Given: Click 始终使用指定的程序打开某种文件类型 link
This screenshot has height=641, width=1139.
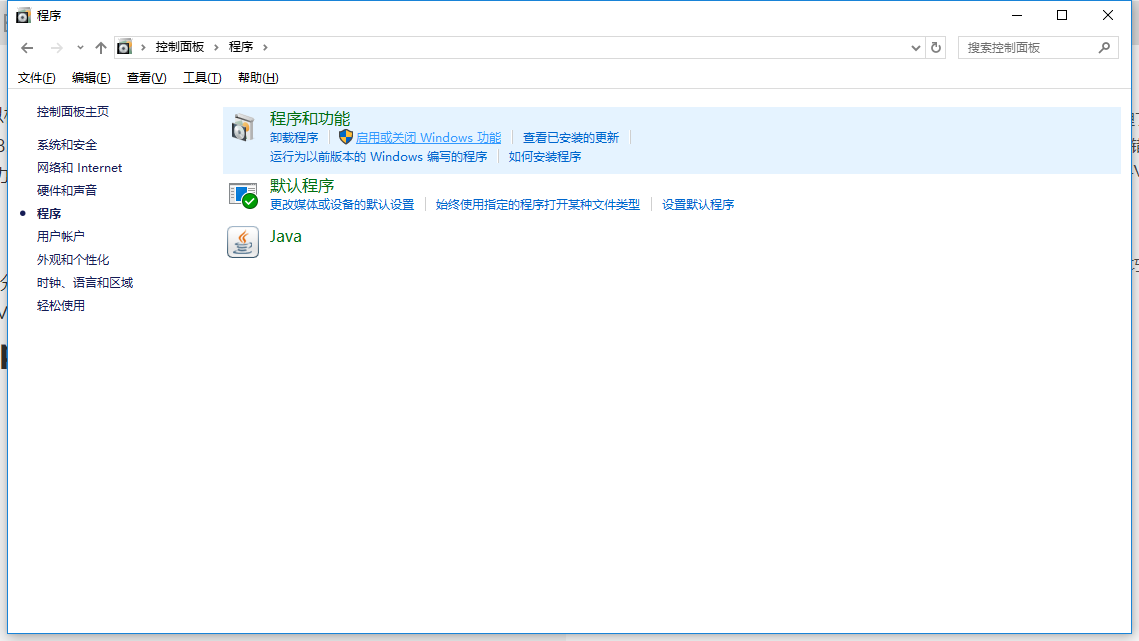Looking at the screenshot, I should [x=538, y=204].
